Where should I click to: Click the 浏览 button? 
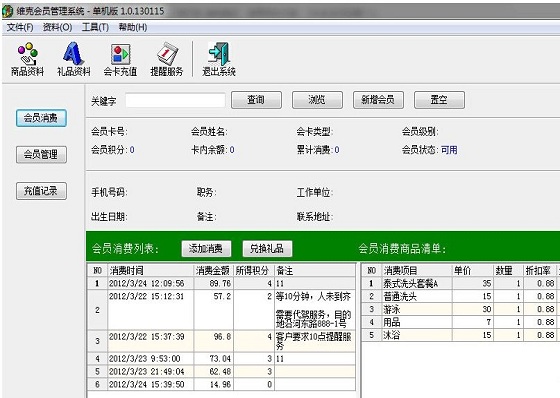[x=317, y=100]
